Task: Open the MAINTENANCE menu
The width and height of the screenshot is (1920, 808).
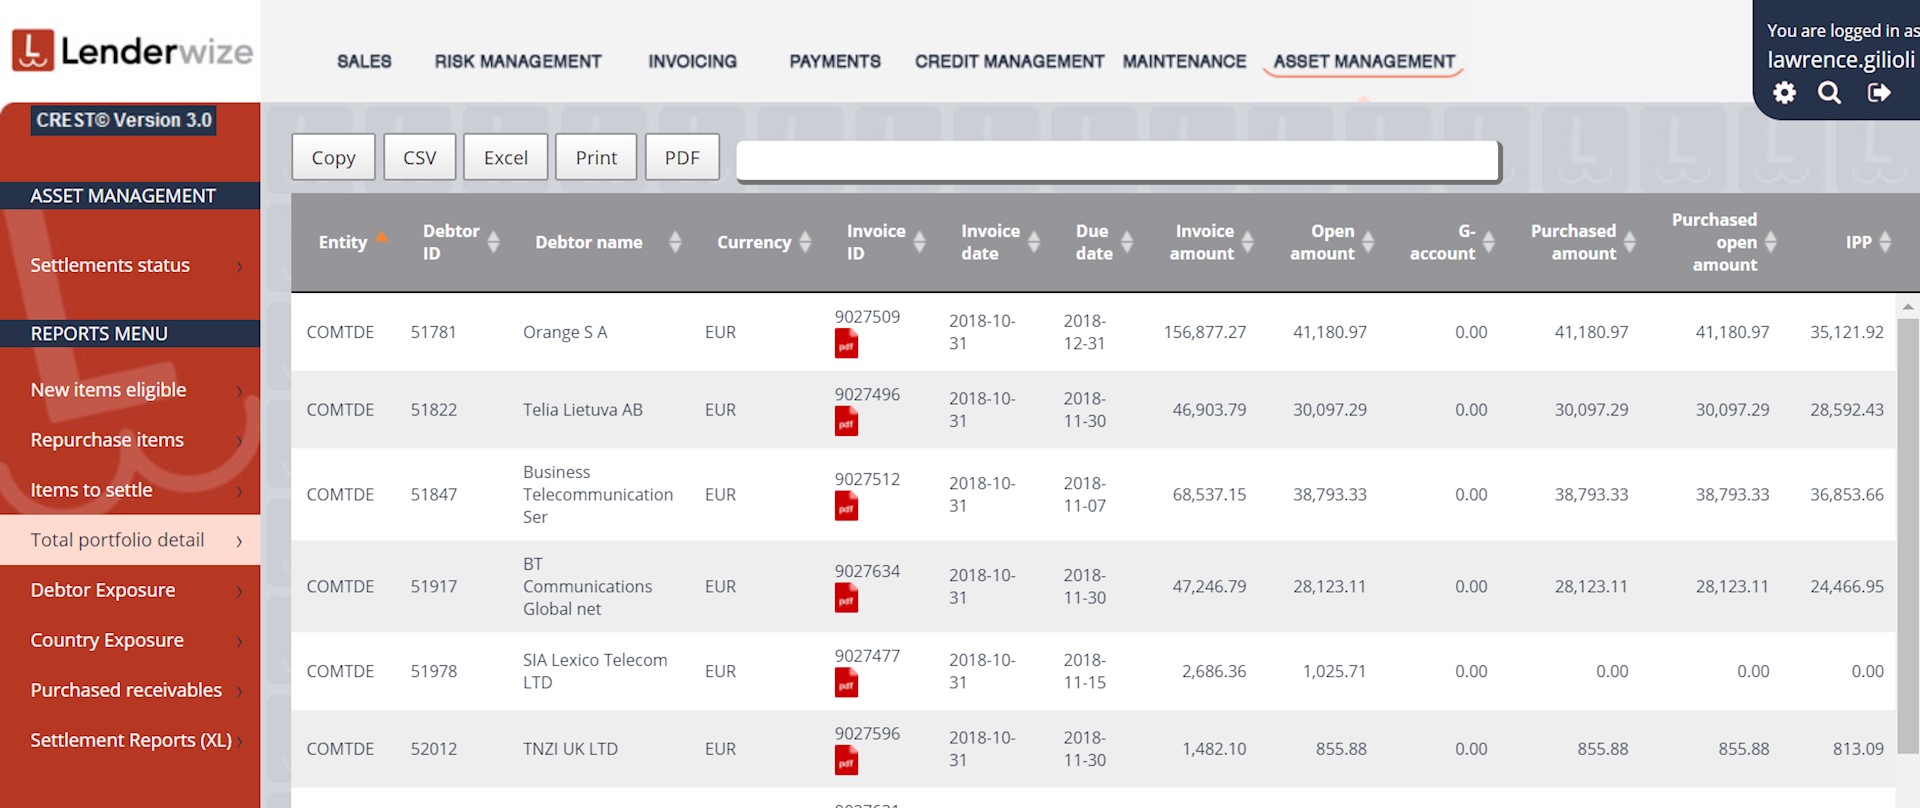Action: 1184,61
